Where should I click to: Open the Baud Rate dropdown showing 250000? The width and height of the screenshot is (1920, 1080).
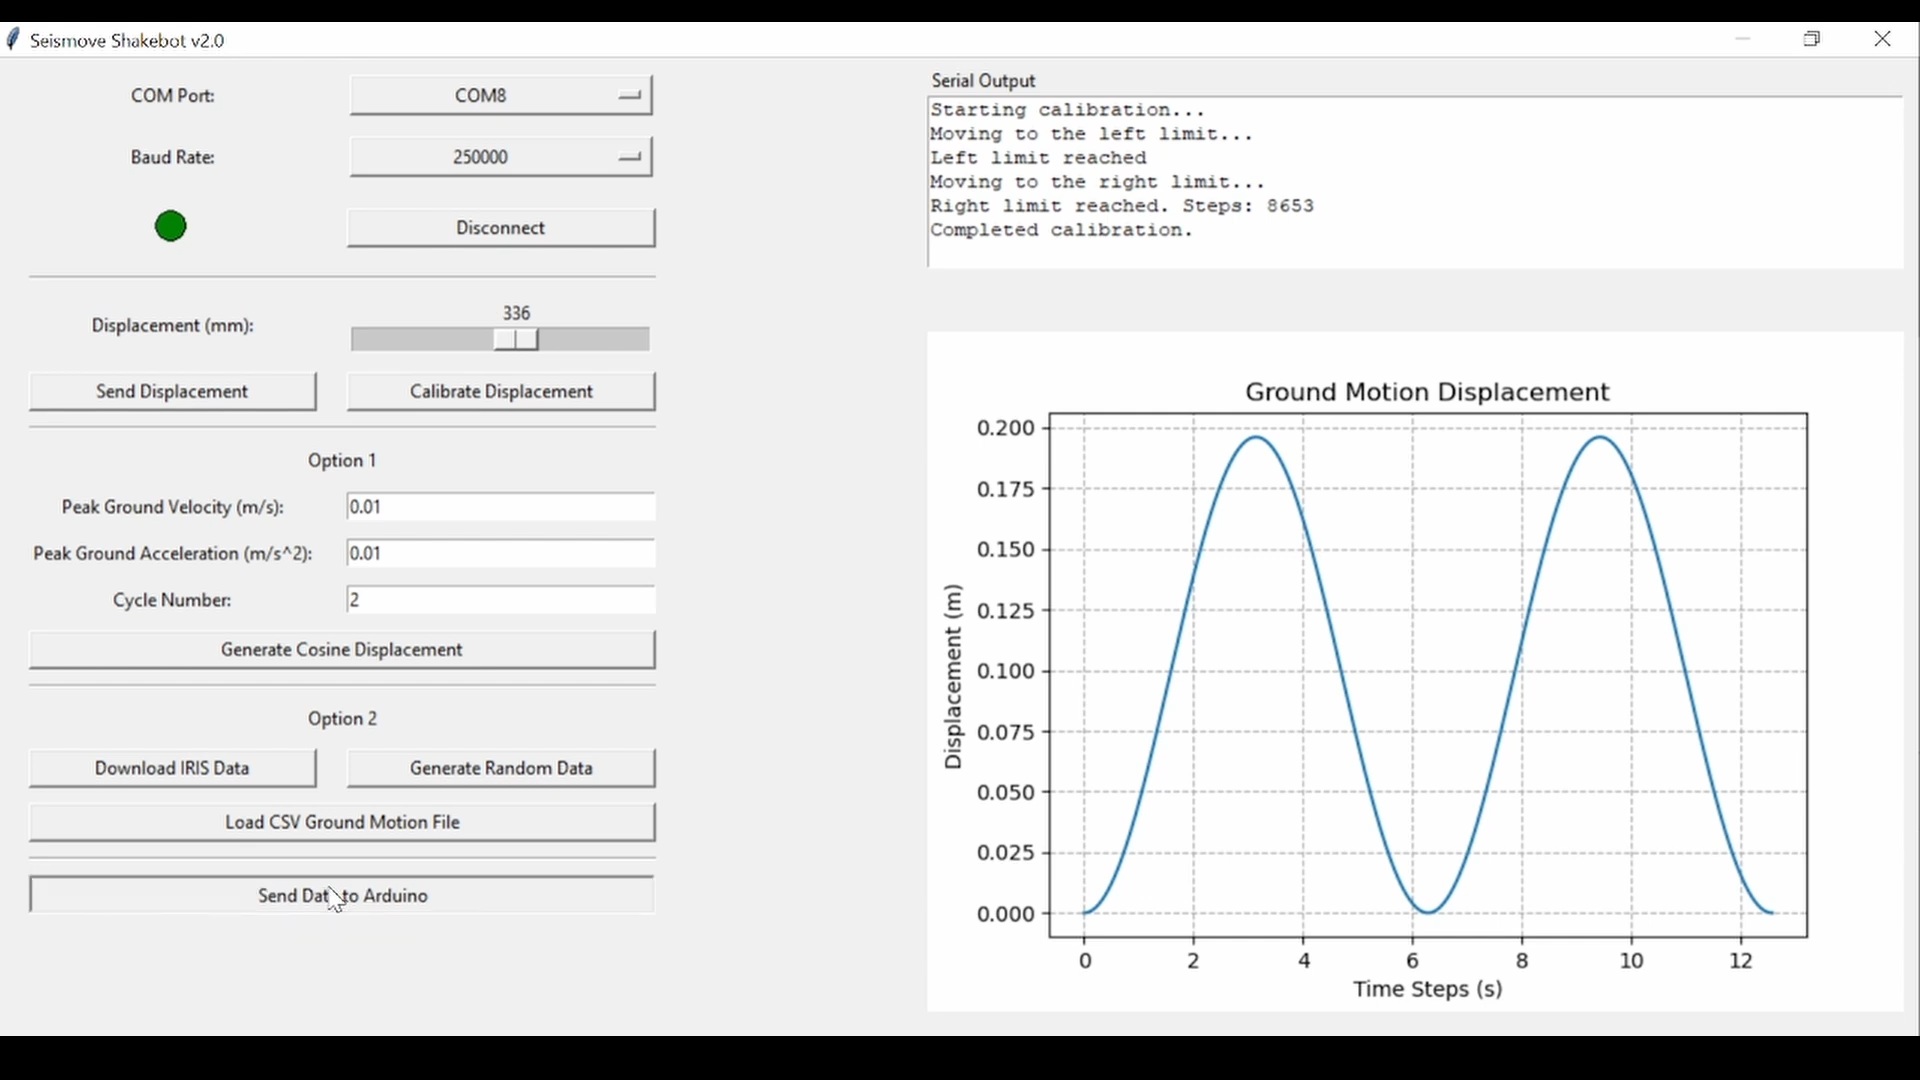pos(501,157)
